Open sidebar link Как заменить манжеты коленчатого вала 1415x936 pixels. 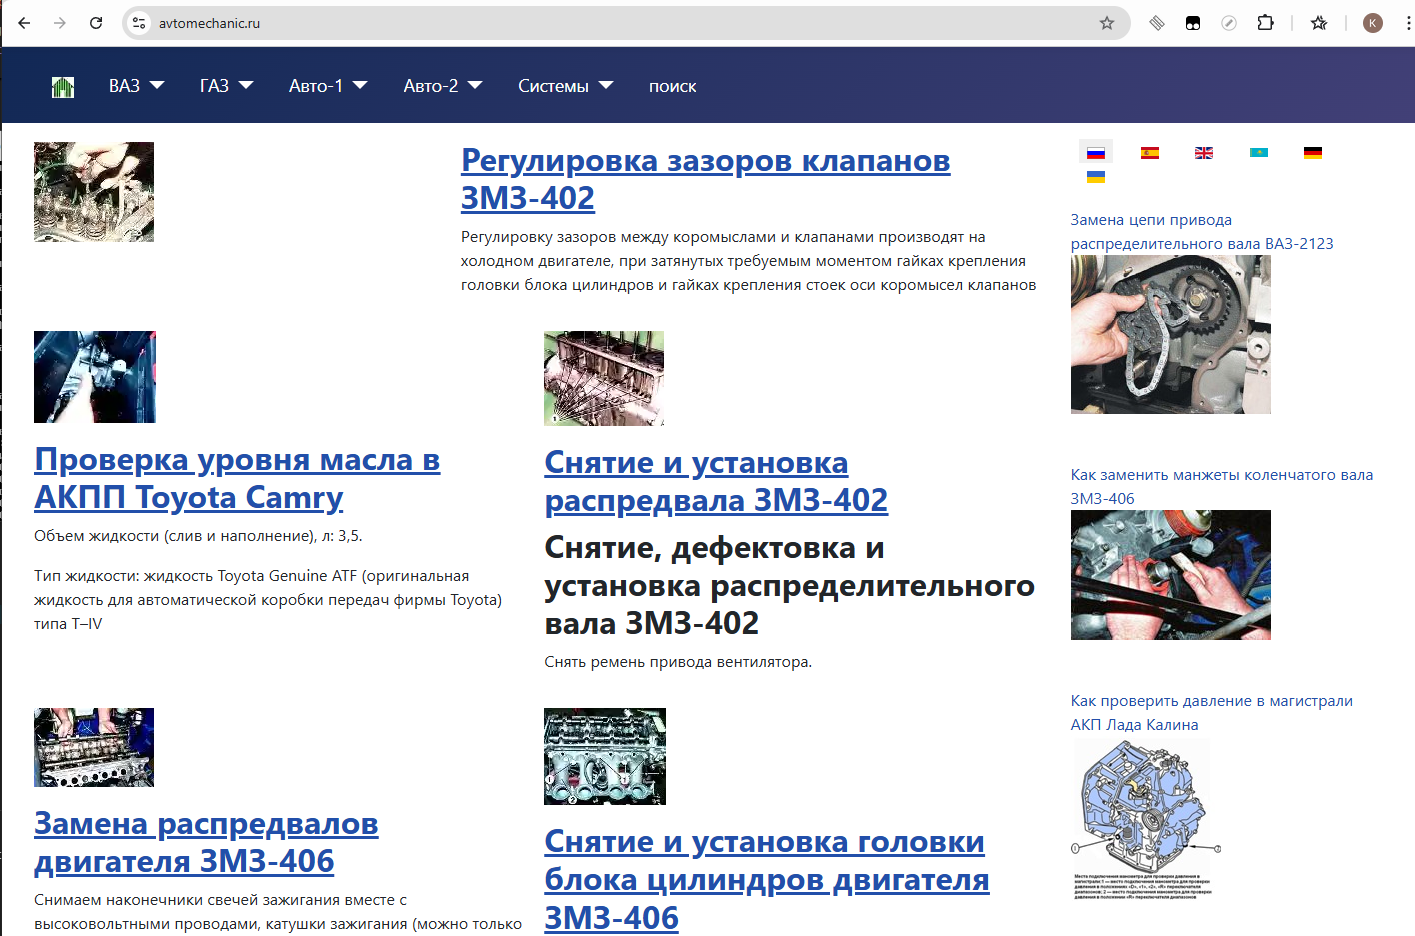1222,487
